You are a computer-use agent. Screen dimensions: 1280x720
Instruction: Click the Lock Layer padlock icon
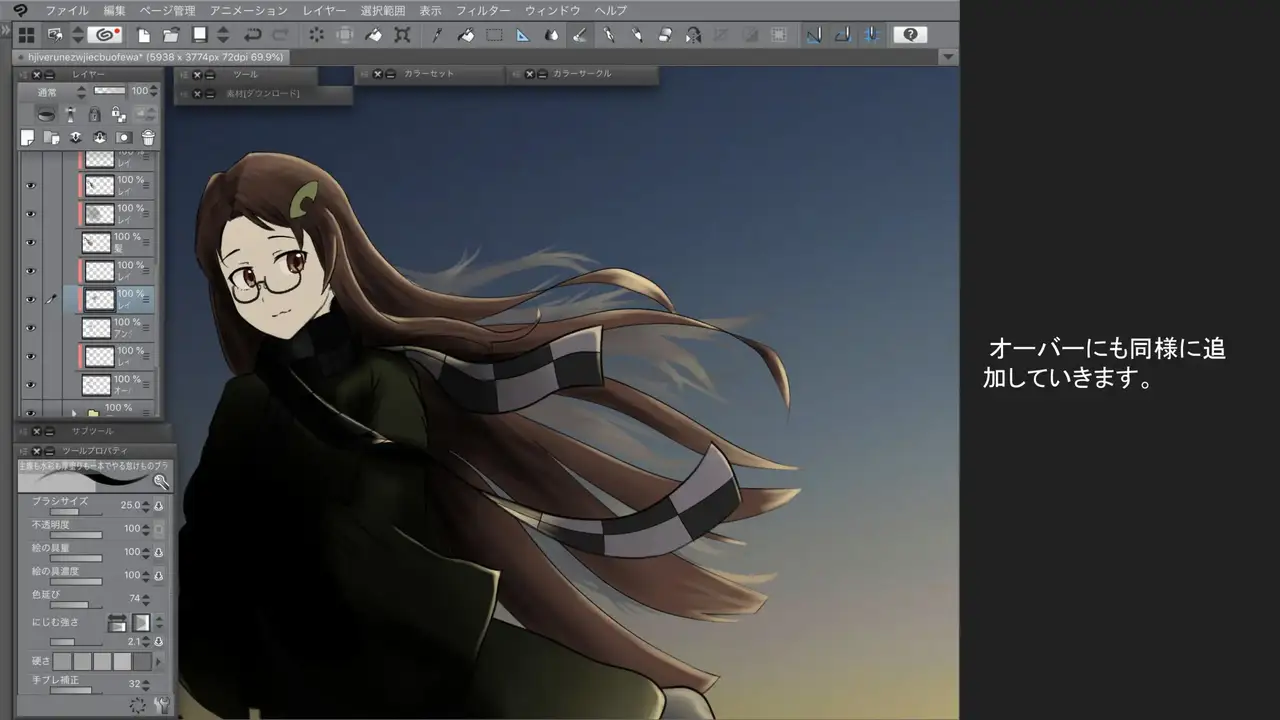[94, 115]
